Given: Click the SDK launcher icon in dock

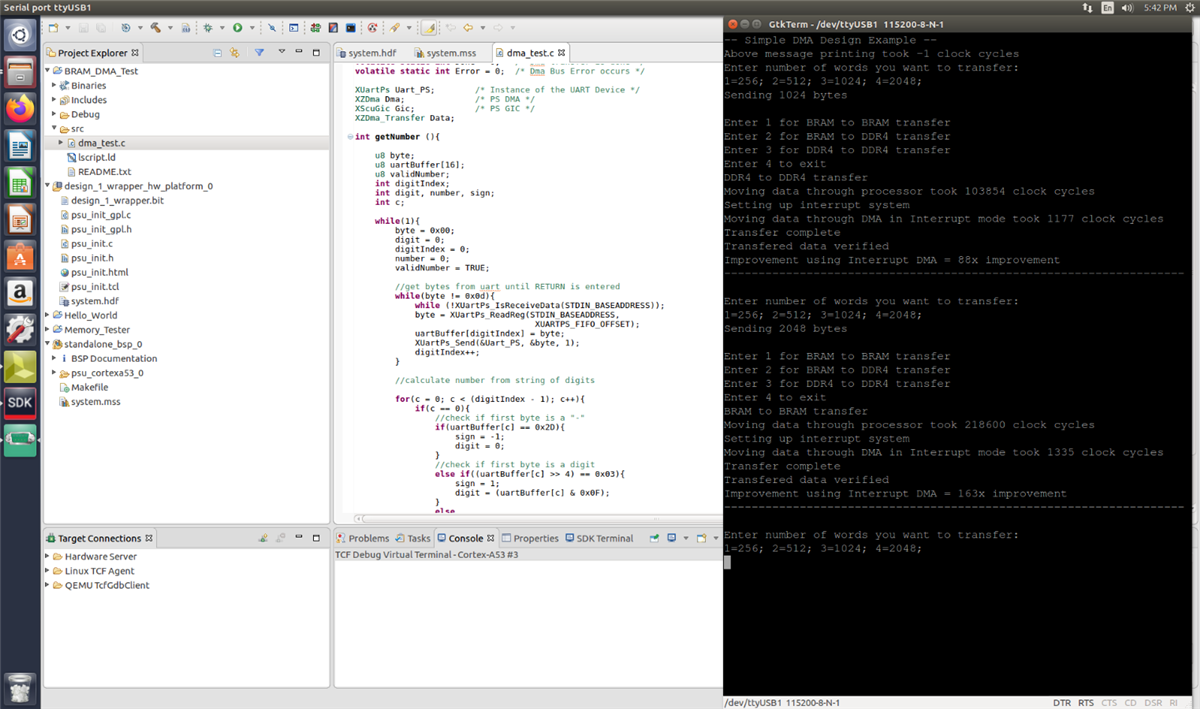Looking at the screenshot, I should tap(20, 402).
